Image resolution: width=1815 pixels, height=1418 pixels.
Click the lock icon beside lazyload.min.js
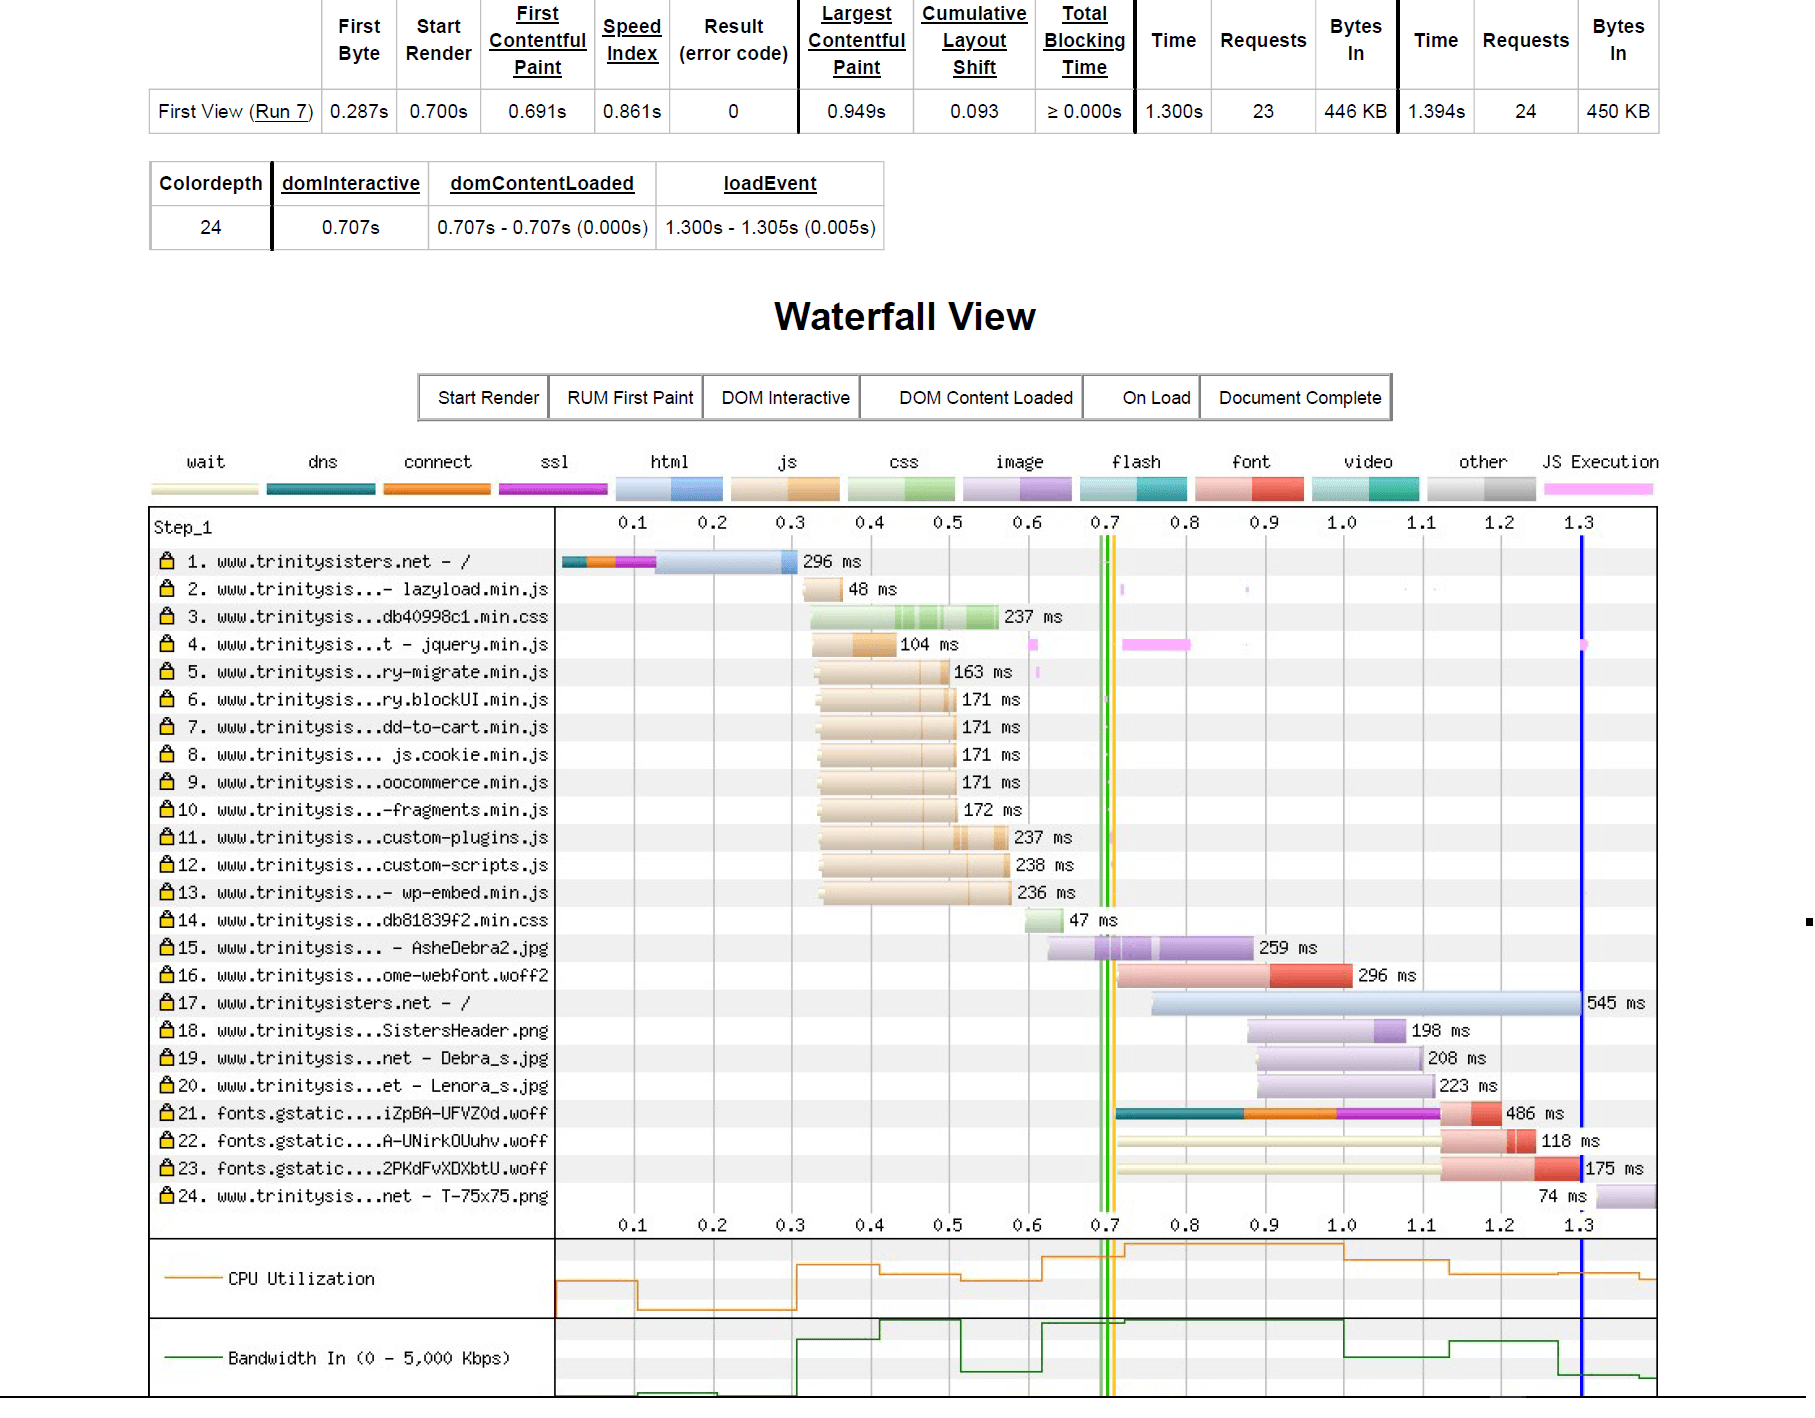pos(167,589)
